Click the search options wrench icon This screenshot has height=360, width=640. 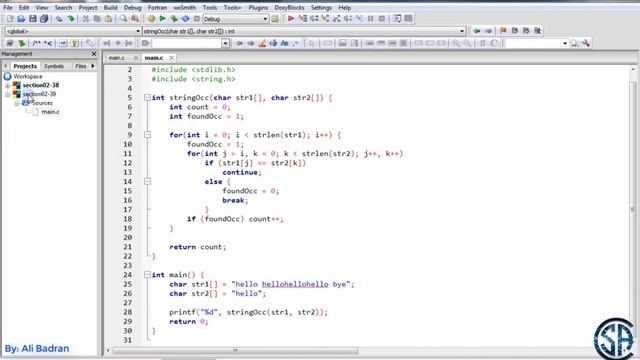586,43
